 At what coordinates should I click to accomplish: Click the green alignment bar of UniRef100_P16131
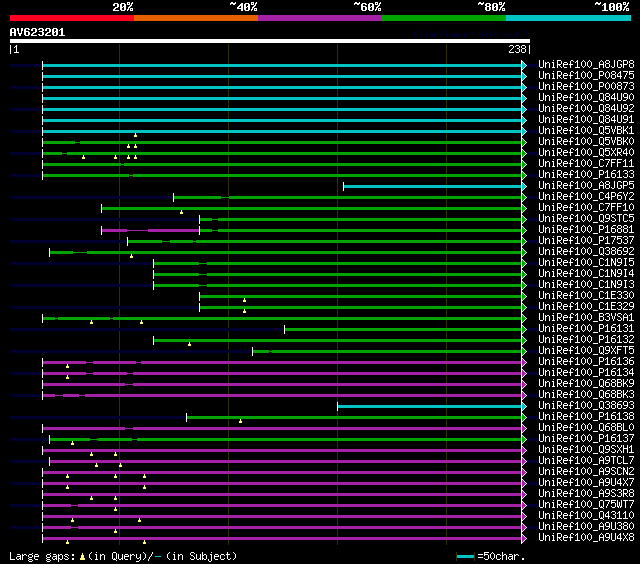pyautogui.click(x=403, y=329)
